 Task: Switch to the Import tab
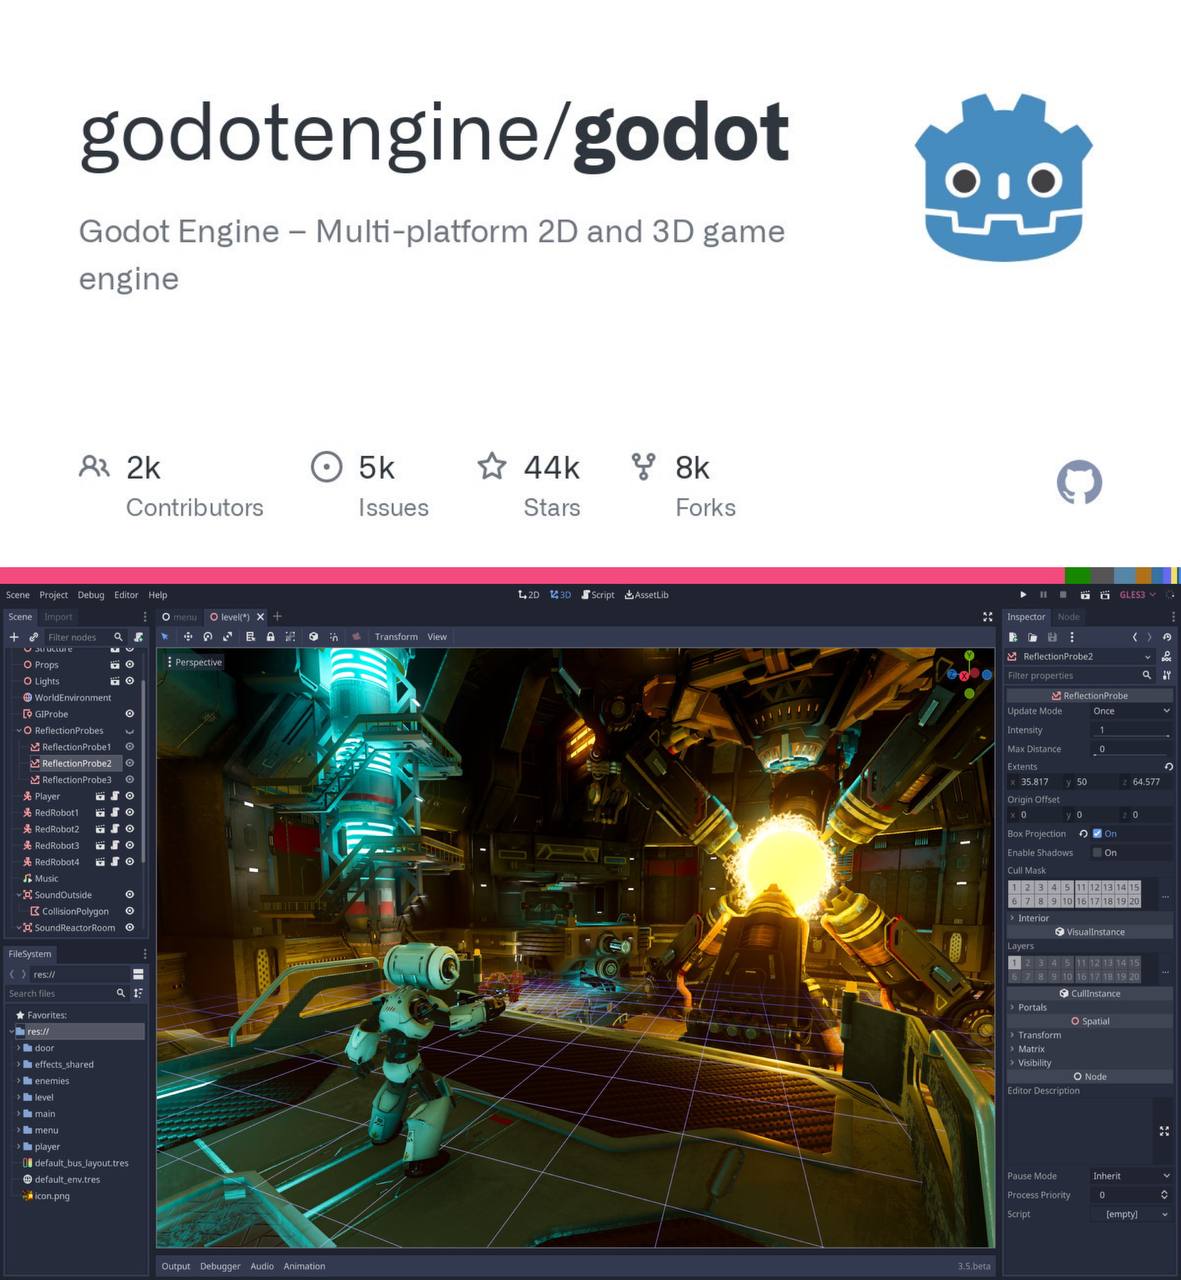[58, 617]
